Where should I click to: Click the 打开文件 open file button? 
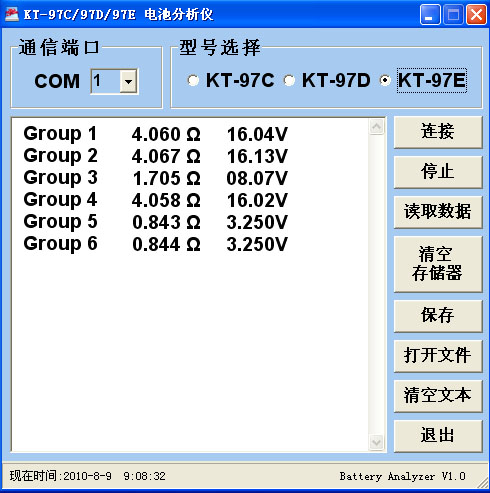[x=438, y=356]
